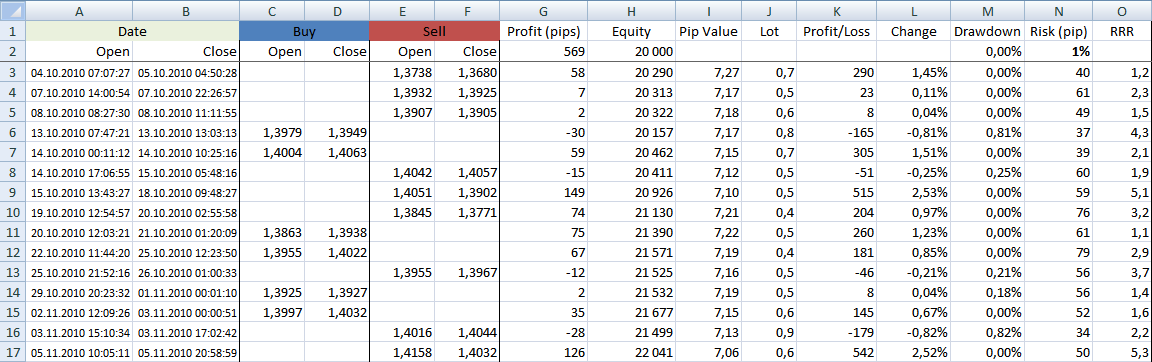Click buy open price 1,3979
Screen dimensions: 1152x362
point(272,132)
